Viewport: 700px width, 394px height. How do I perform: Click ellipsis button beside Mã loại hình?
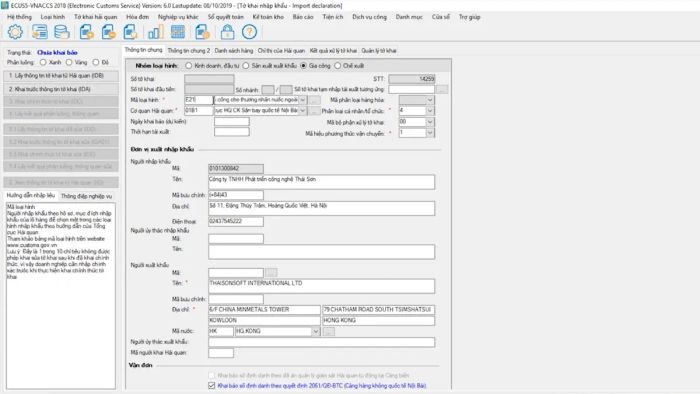[x=314, y=100]
